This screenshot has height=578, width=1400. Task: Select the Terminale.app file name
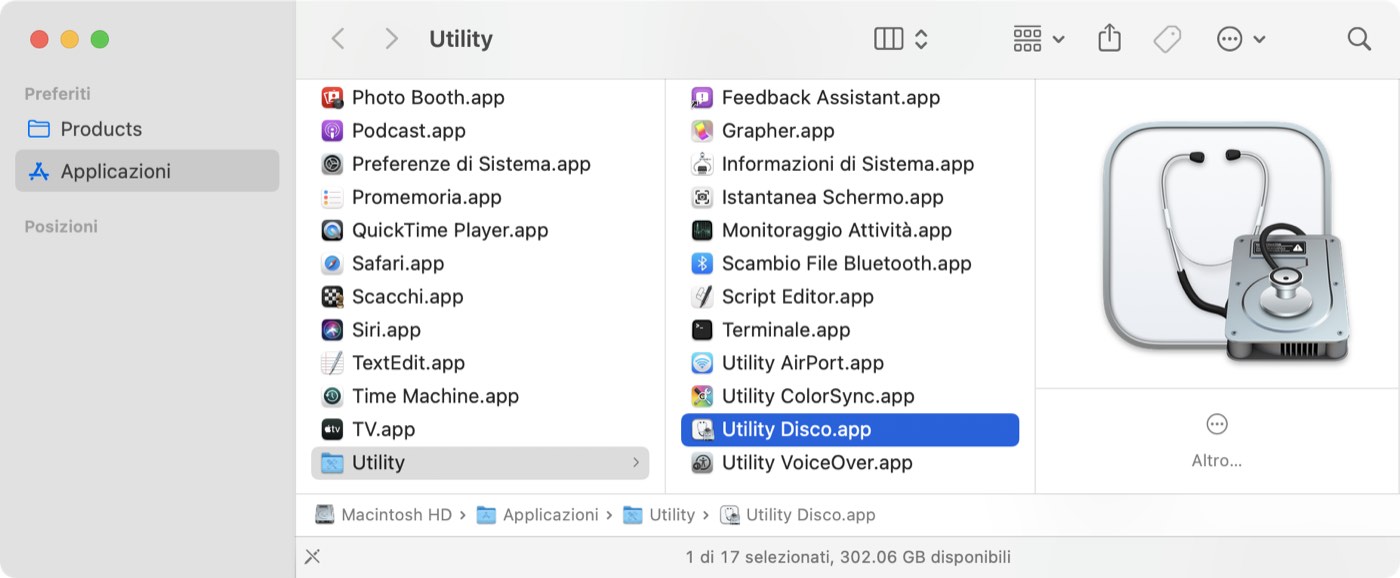coord(786,330)
